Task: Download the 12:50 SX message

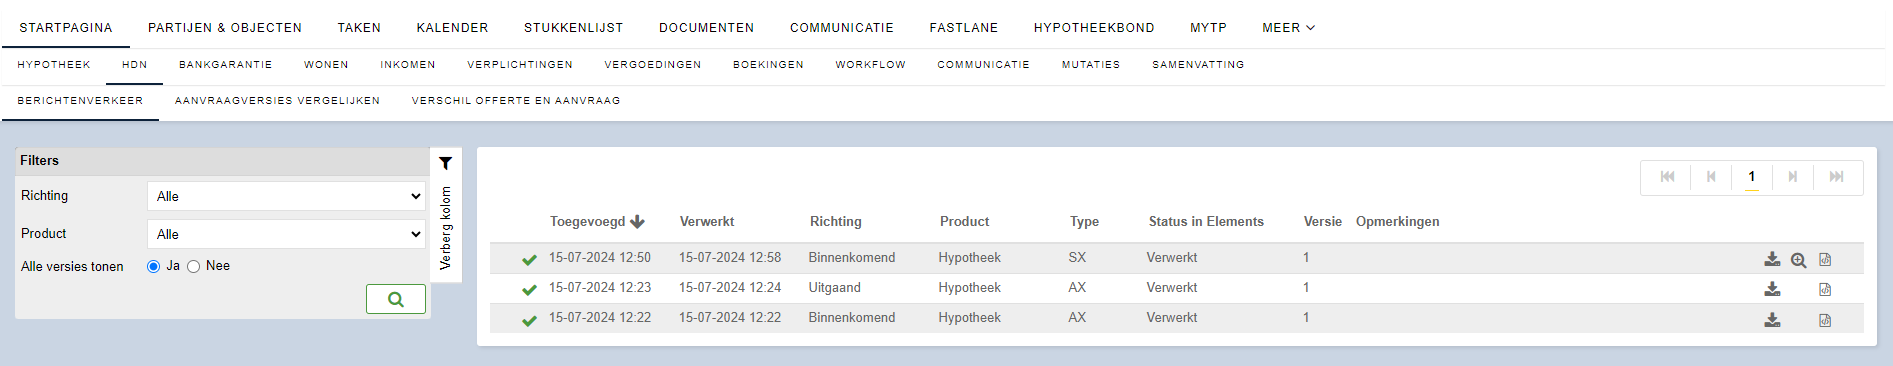Action: click(1772, 259)
